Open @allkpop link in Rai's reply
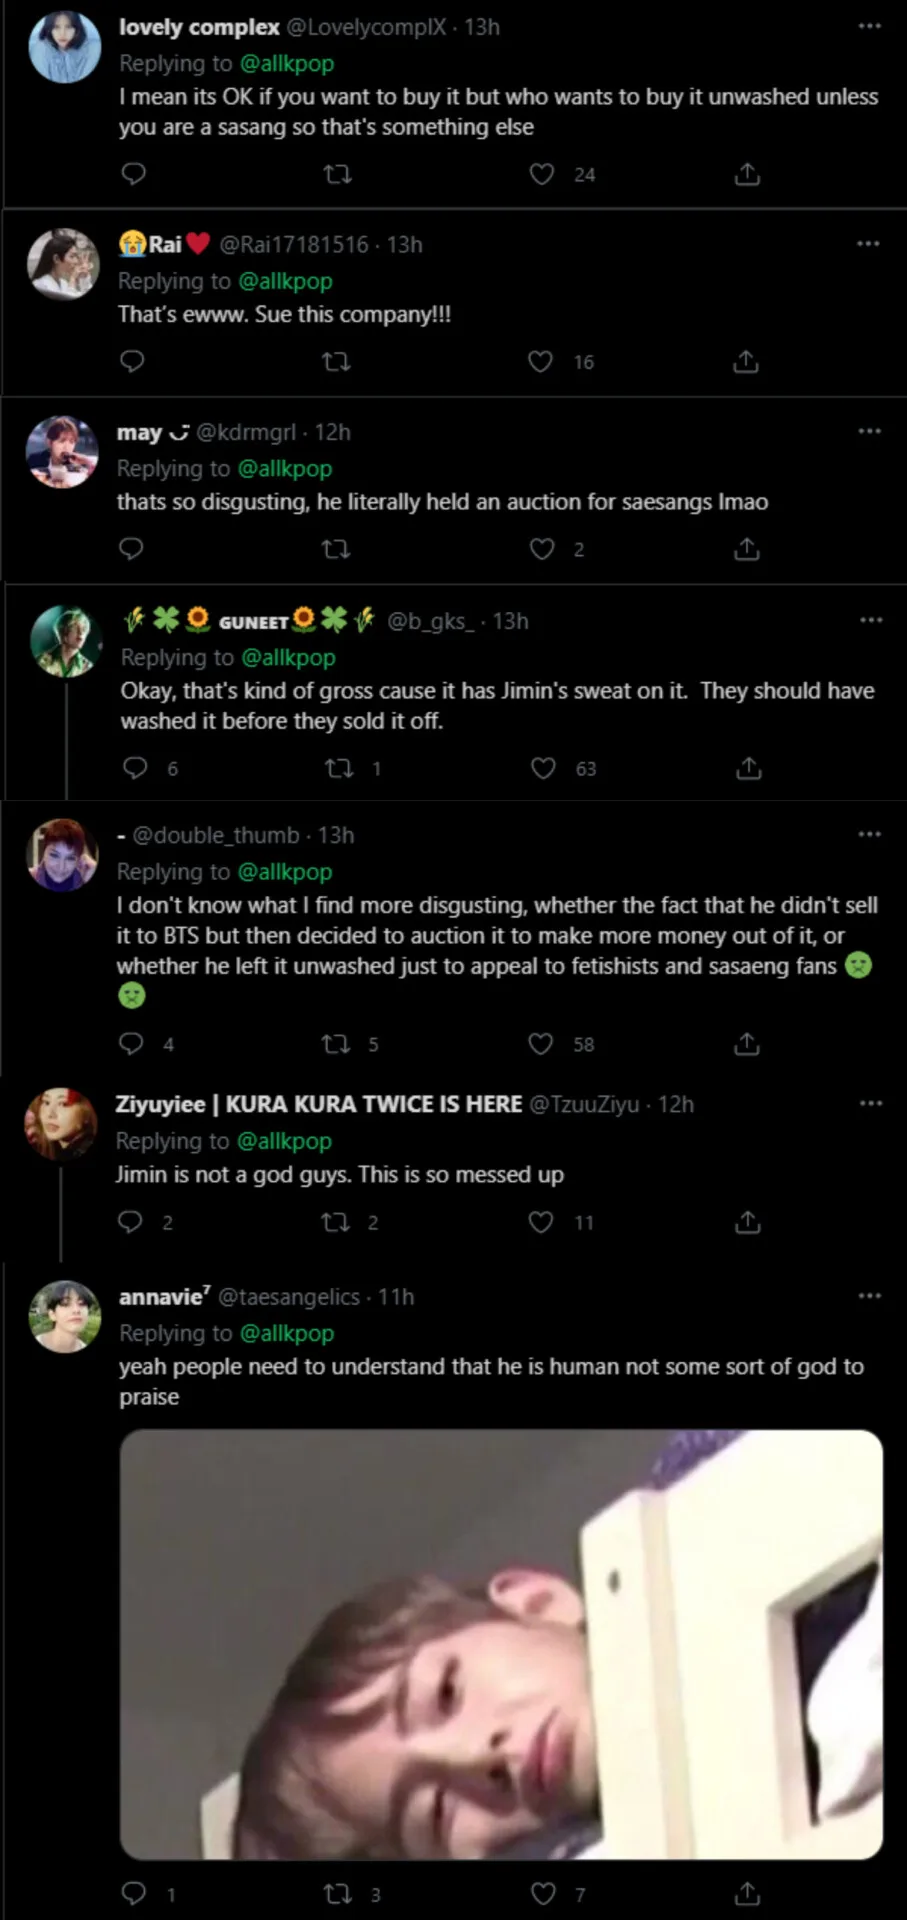Screen dimensions: 907x1920 click(x=285, y=281)
